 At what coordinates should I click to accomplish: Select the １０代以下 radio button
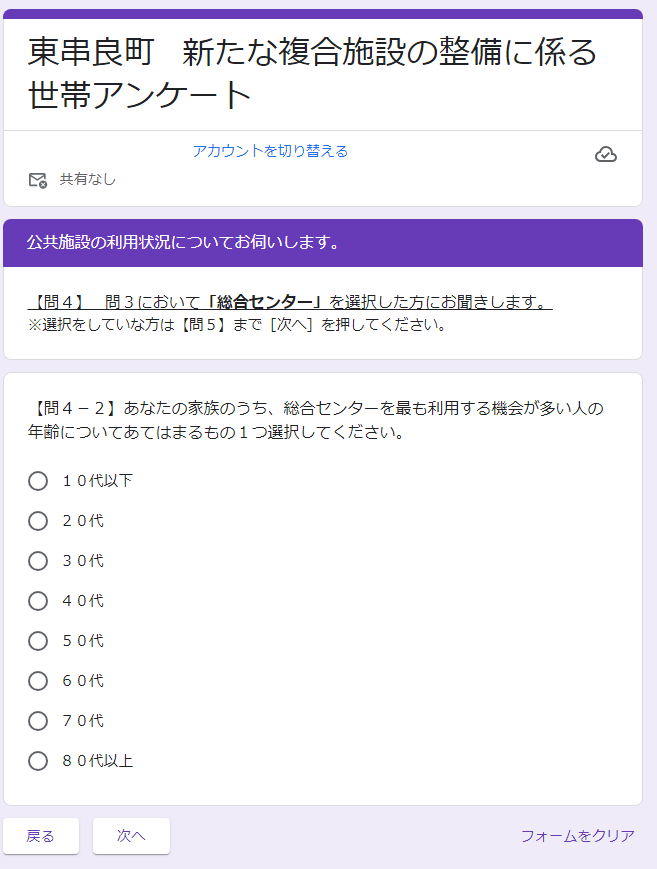(38, 481)
